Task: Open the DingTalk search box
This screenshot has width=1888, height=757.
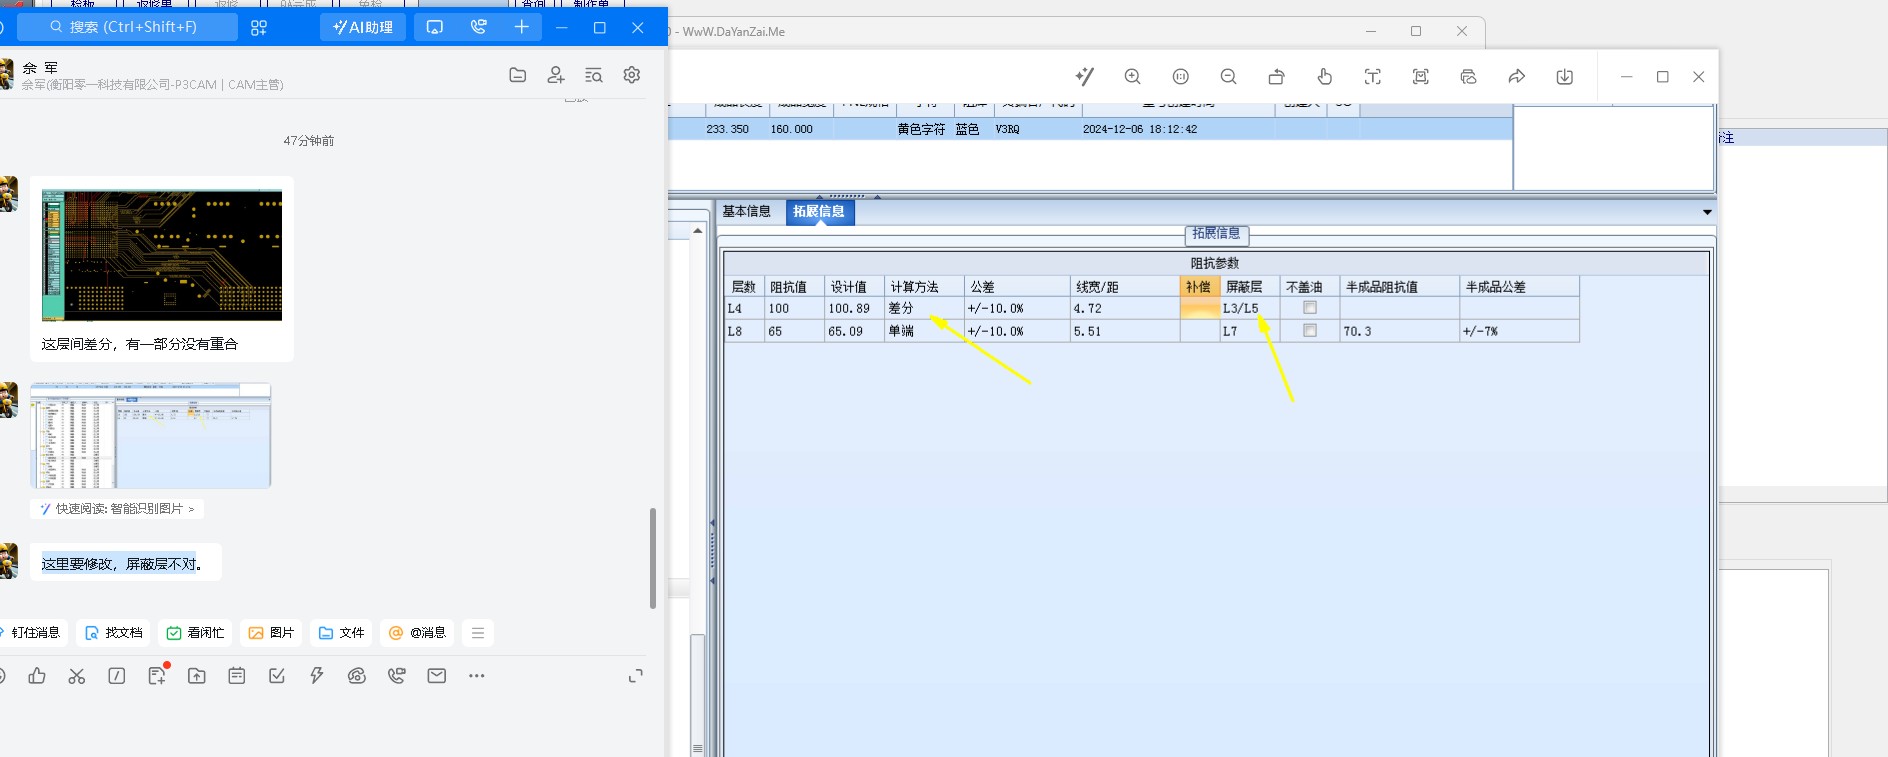Action: click(x=128, y=27)
